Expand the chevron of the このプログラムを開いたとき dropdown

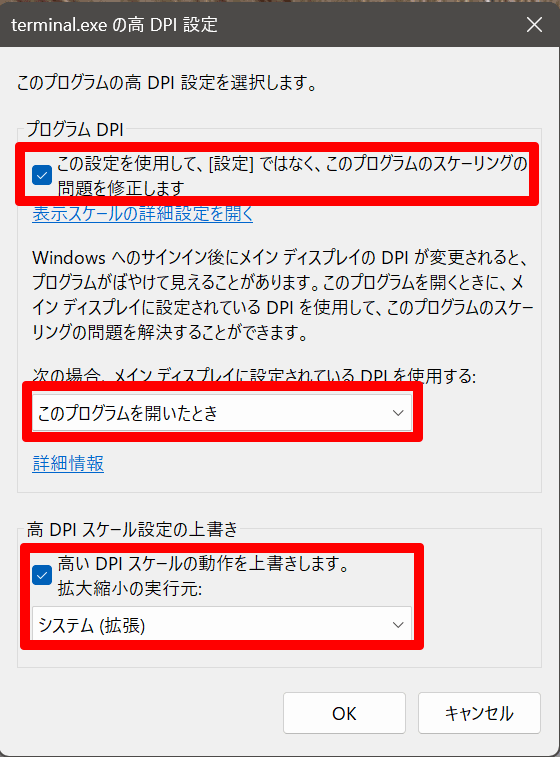(398, 413)
